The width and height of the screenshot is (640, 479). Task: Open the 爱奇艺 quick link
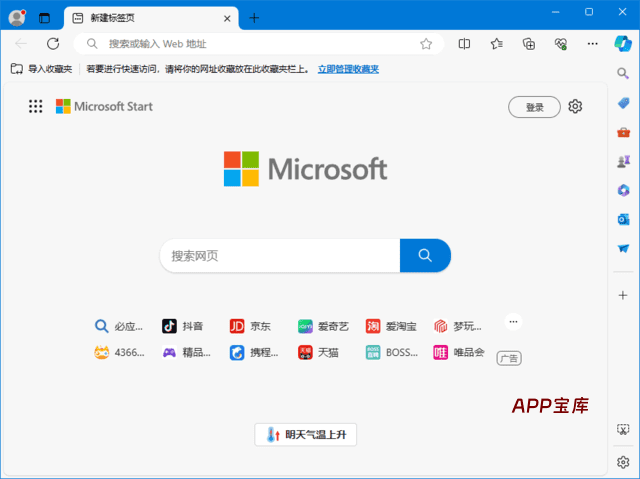click(323, 326)
